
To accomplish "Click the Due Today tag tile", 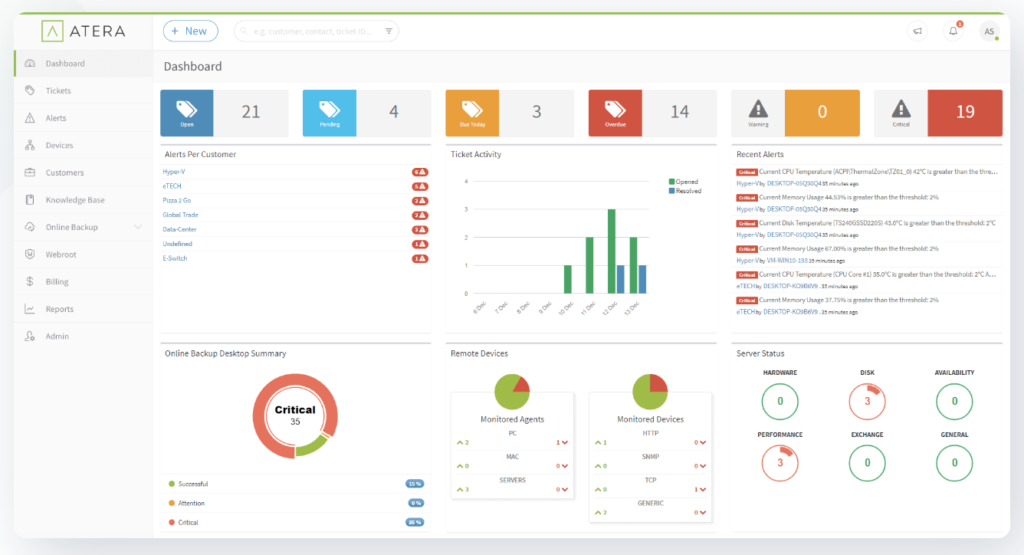I will [472, 113].
